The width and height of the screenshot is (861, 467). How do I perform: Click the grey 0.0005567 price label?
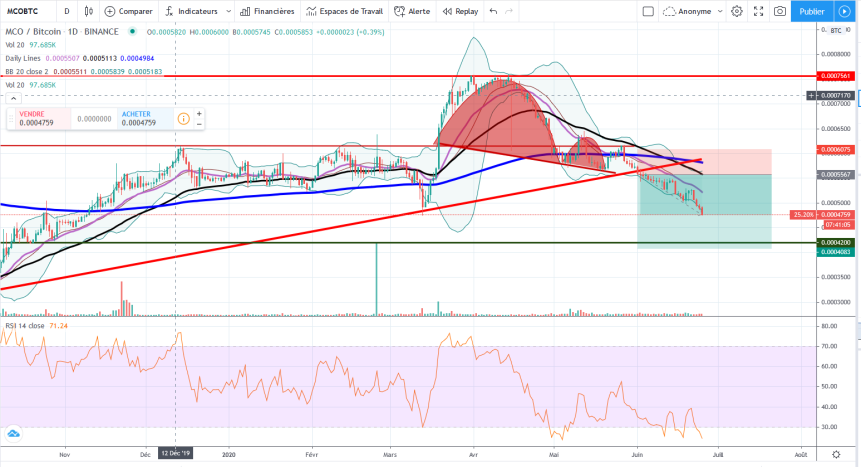pyautogui.click(x=835, y=175)
